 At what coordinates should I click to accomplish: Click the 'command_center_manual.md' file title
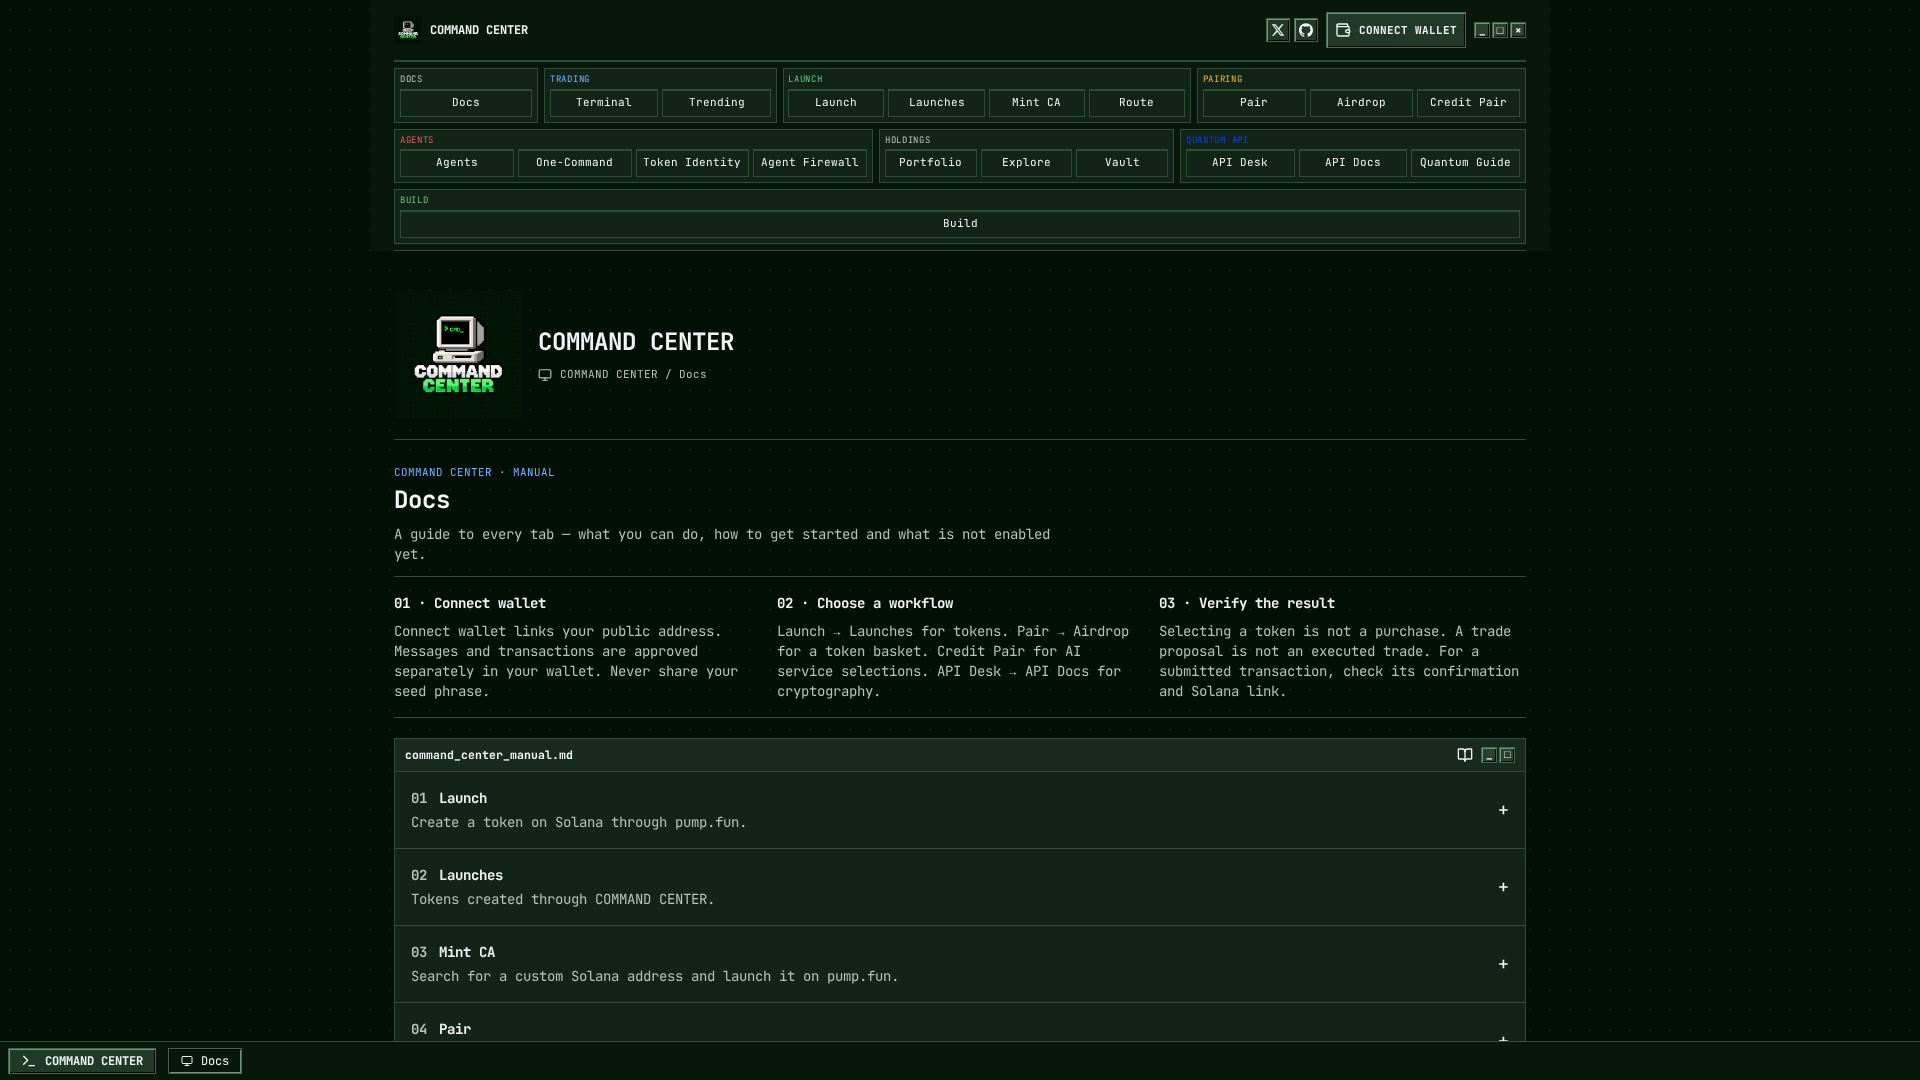click(489, 755)
